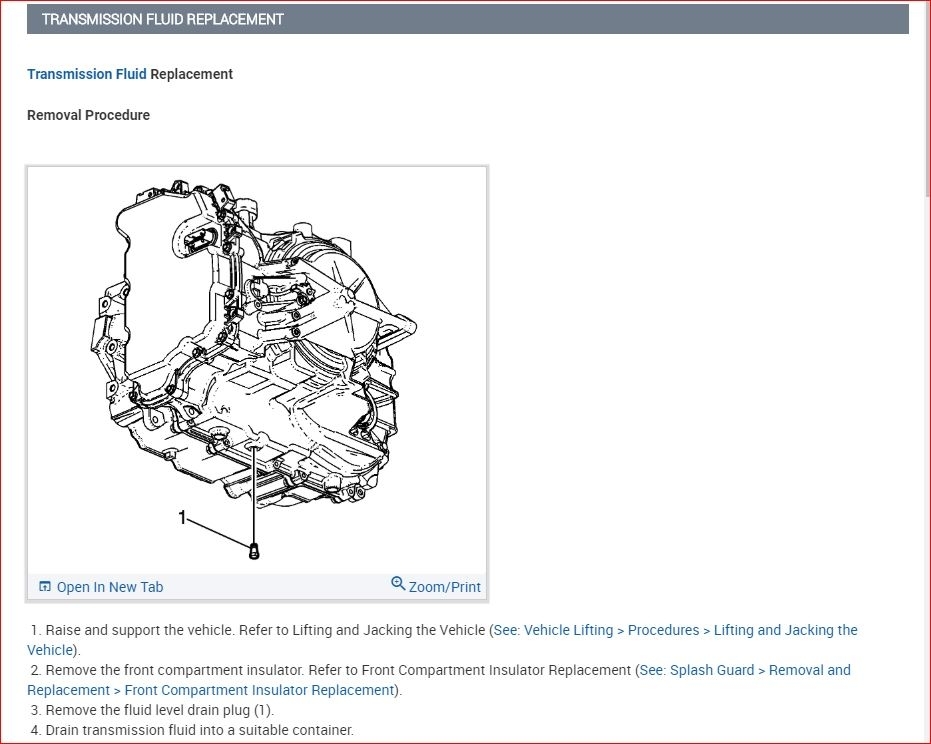Click the blue 'Vehicle' link ending step 1
The height and width of the screenshot is (744, 931).
[x=50, y=650]
